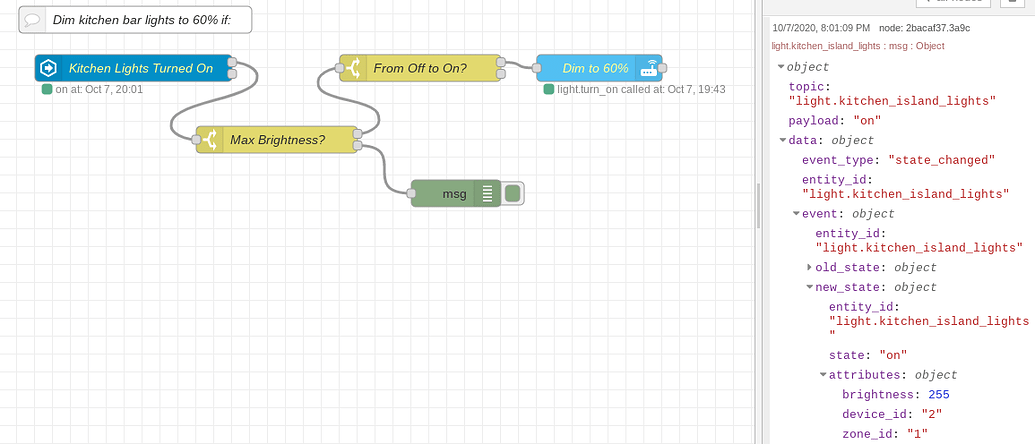1035x444 pixels.
Task: Click status text 'light.turn_on called at: Oct 7, 19:43'
Action: point(642,89)
